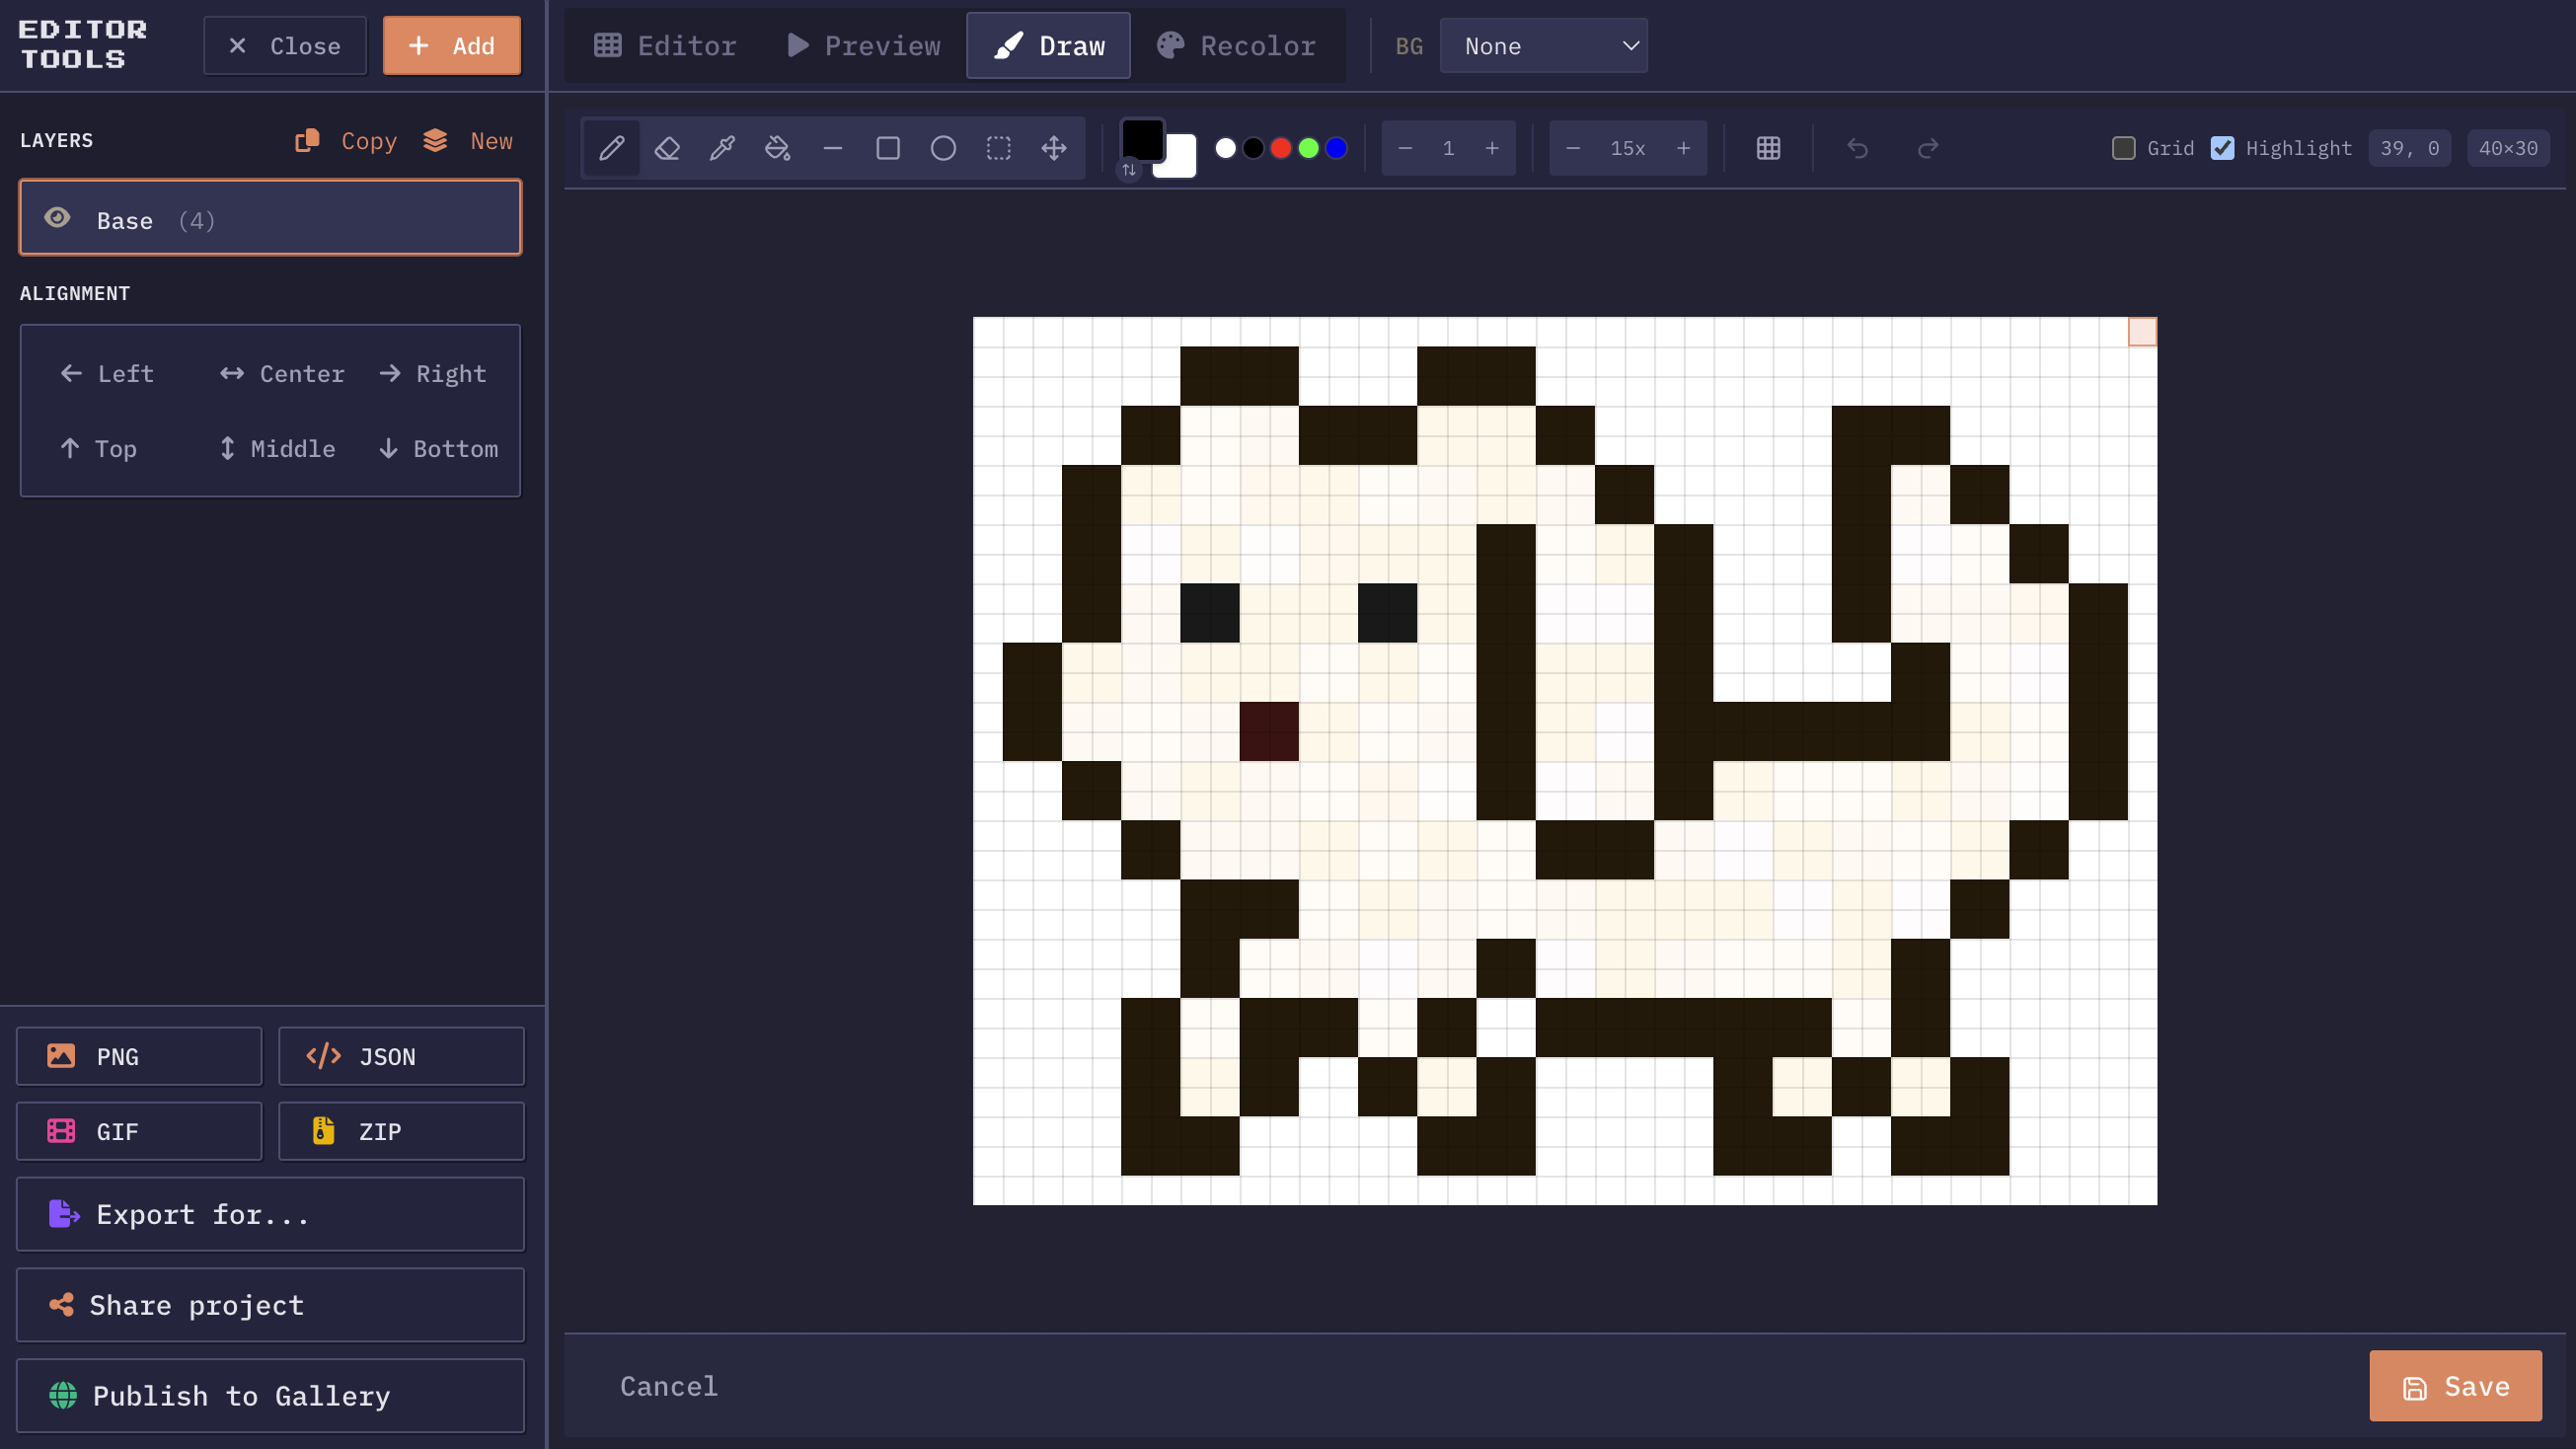
Task: Select the Marquee selection tool
Action: click(999, 148)
